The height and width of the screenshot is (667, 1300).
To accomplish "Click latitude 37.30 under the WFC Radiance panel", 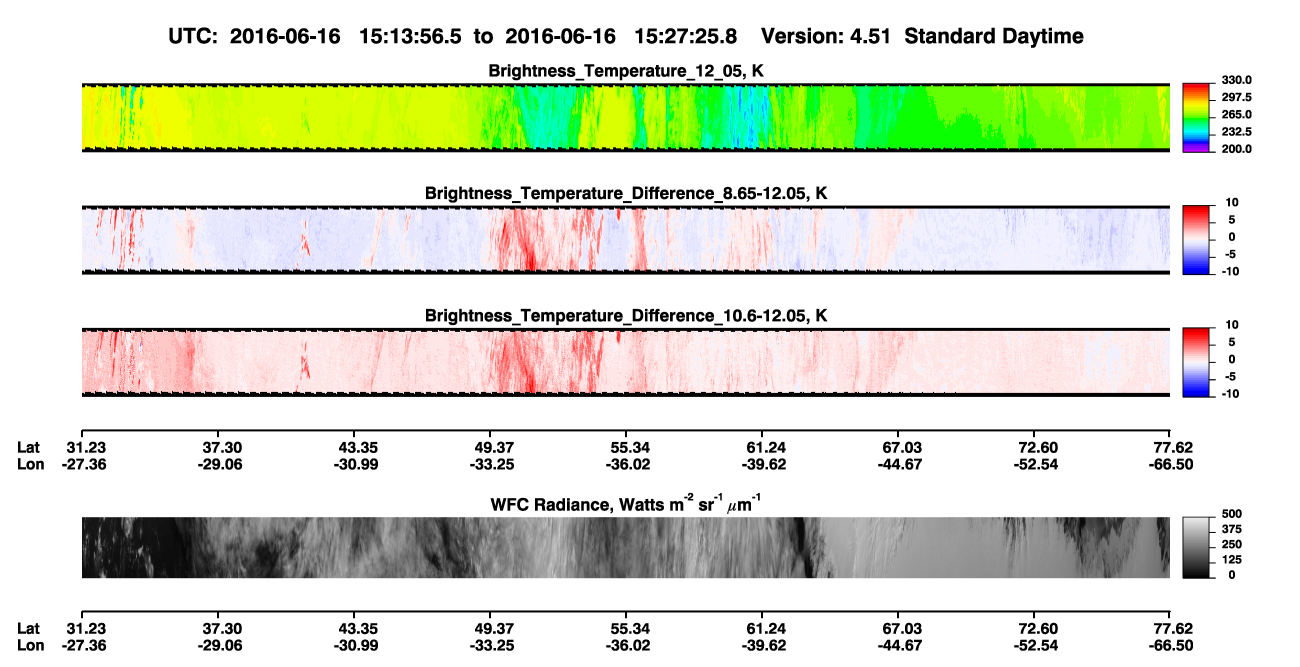I will (x=222, y=629).
